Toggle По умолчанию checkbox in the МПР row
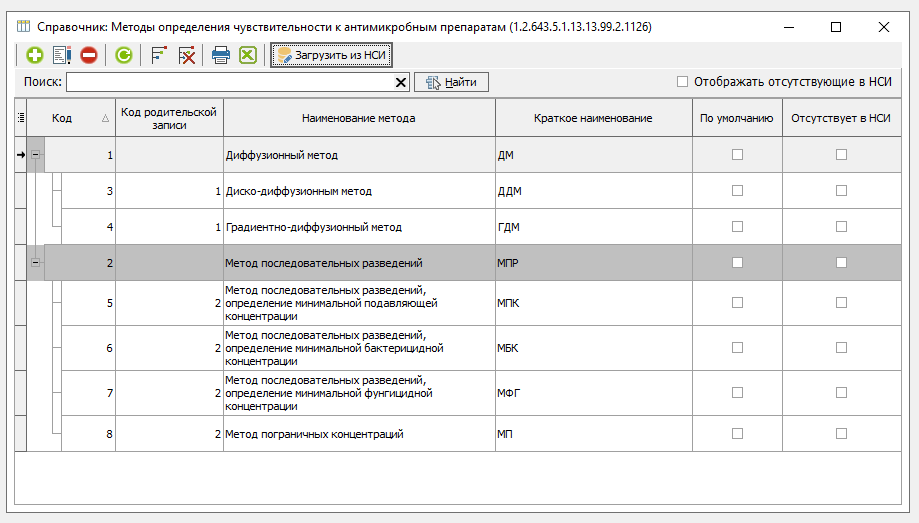 737,263
